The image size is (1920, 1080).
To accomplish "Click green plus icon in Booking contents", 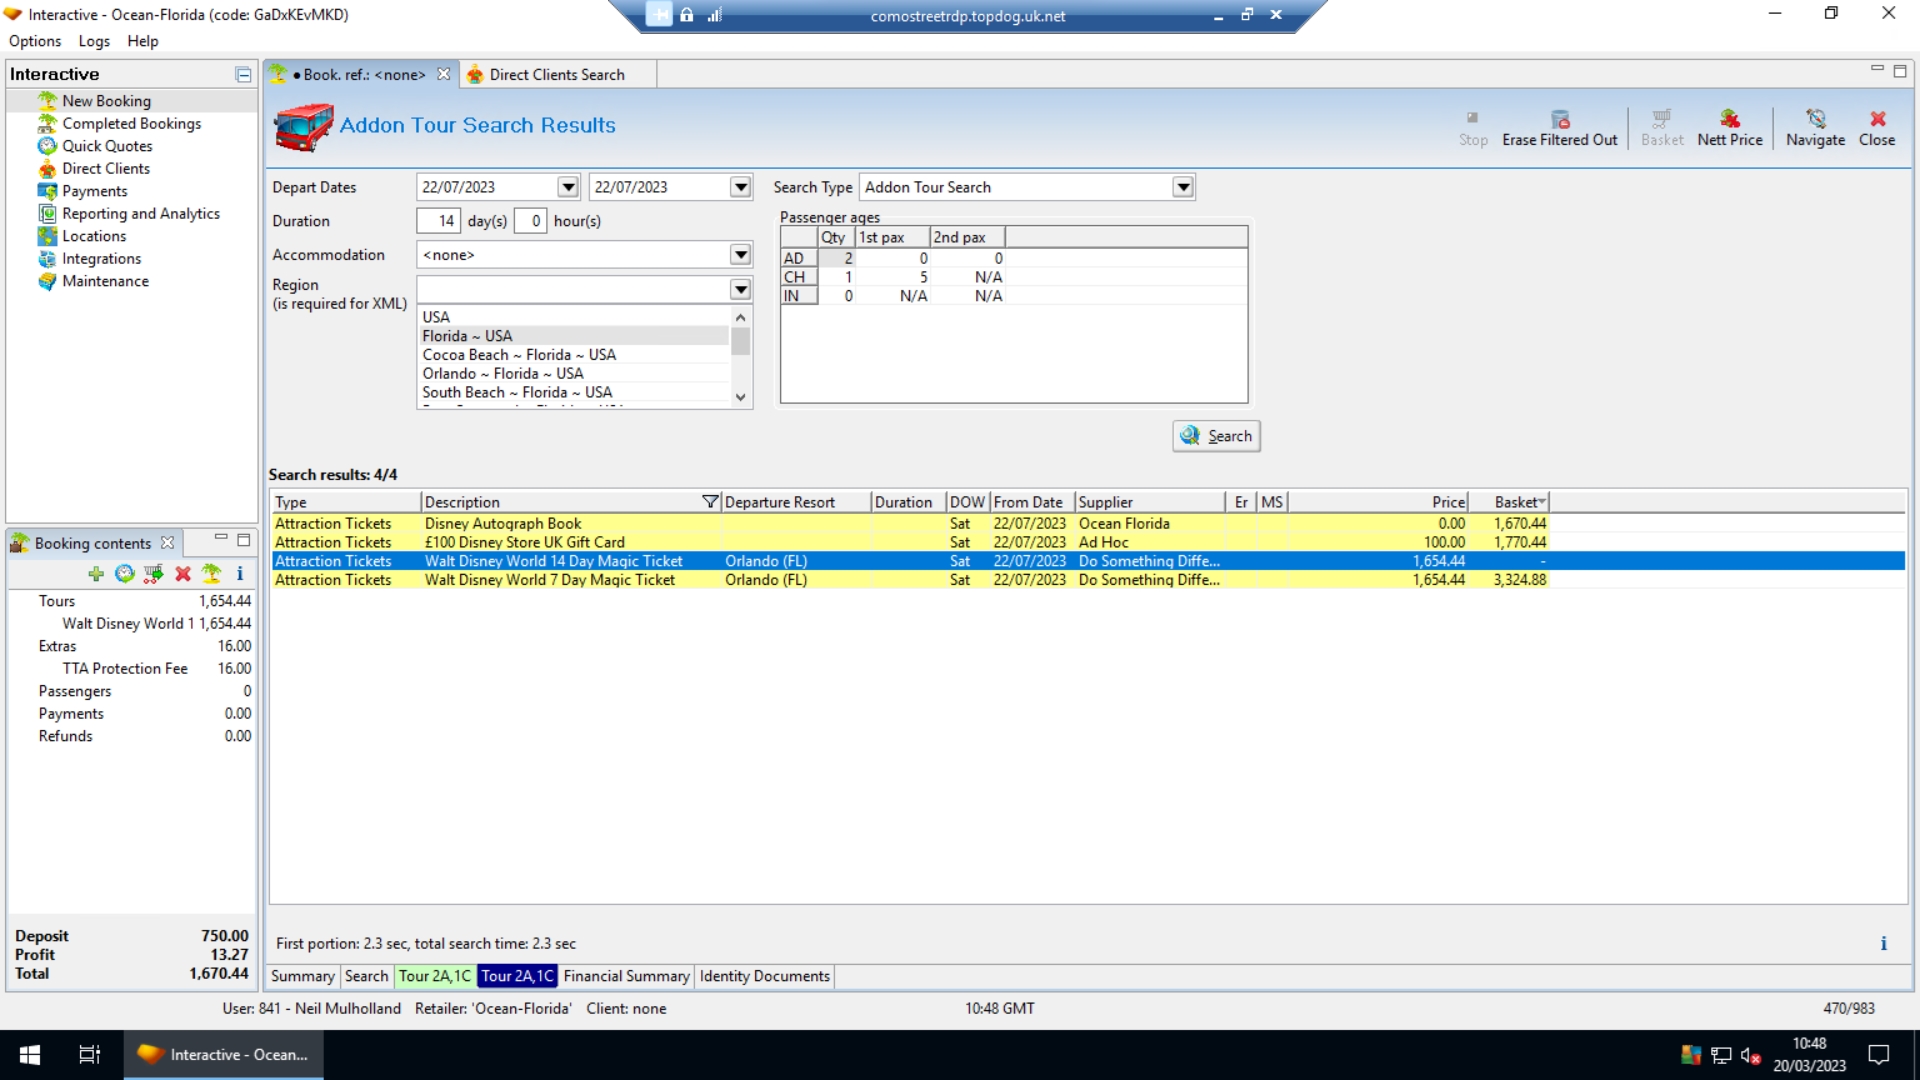I will coord(96,574).
